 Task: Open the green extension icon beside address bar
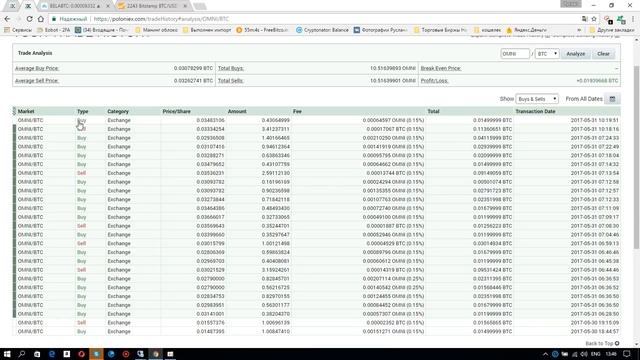point(621,19)
